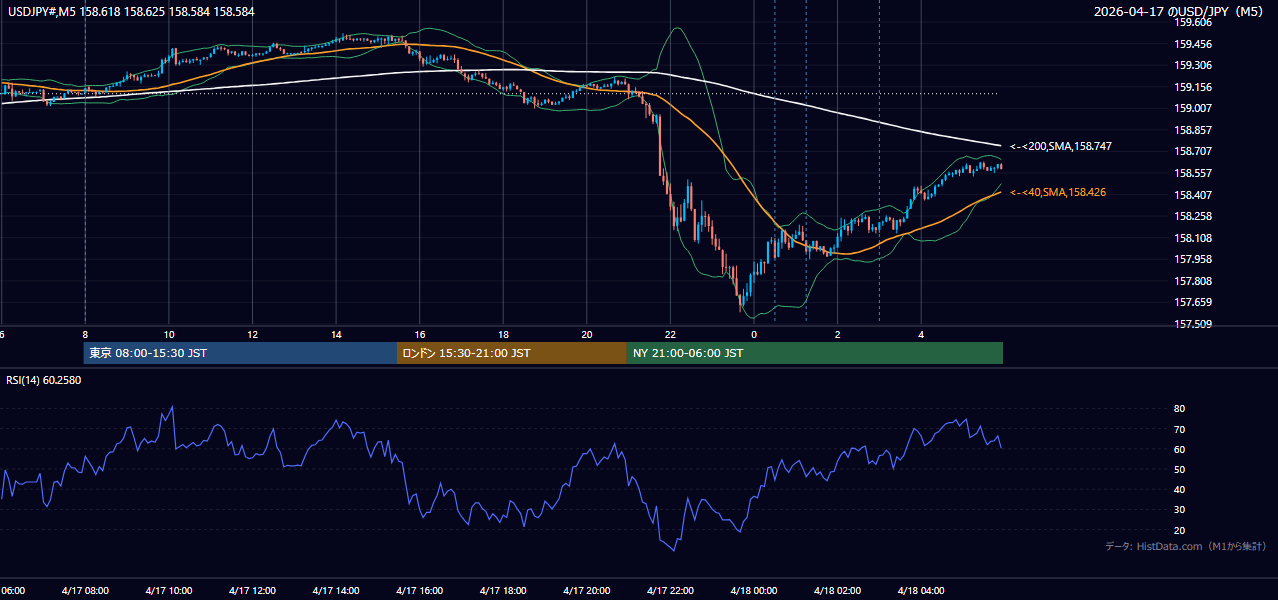This screenshot has height=600, width=1278.
Task: Click the 4/18 02:00 time axis label
Action: pyautogui.click(x=837, y=590)
